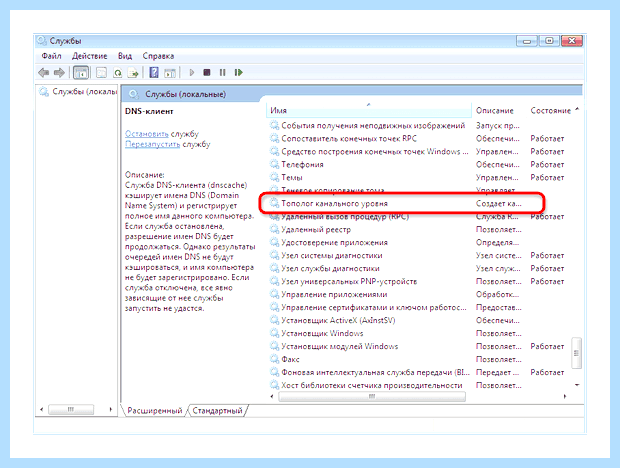Click the Export list toolbar icon
Screen dimensions: 620x468
click(133, 72)
